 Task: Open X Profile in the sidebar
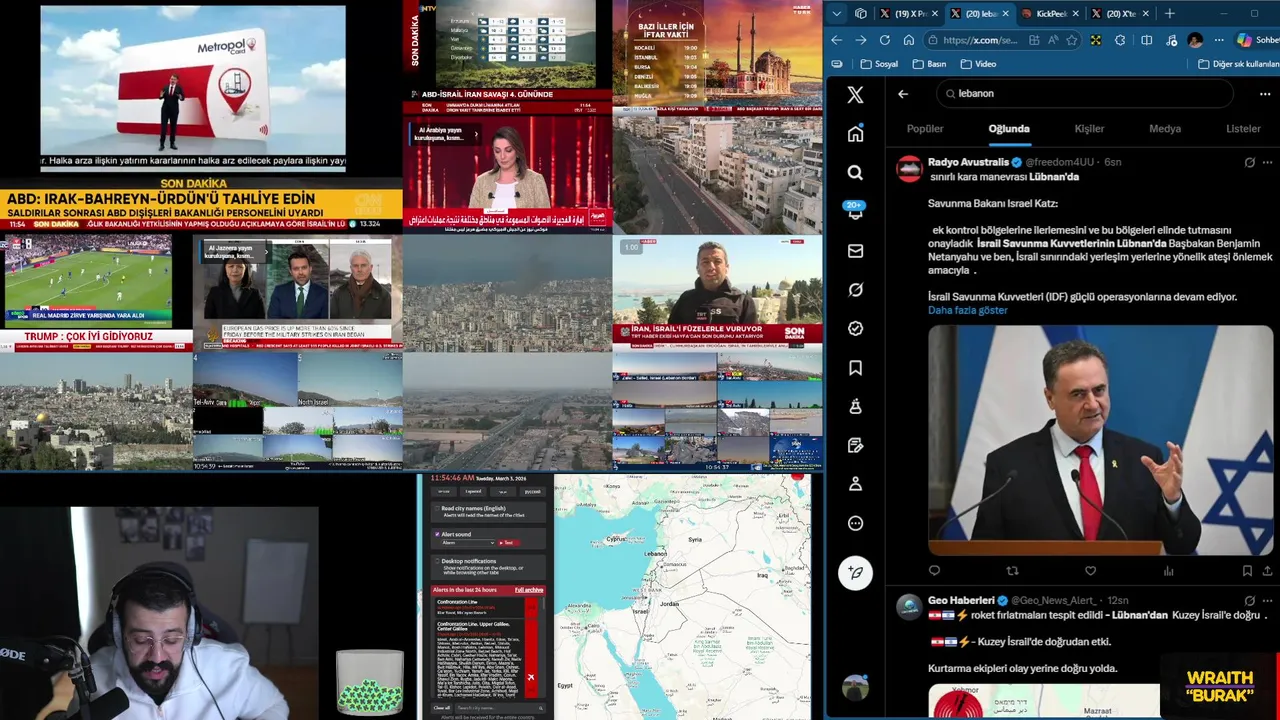point(855,484)
